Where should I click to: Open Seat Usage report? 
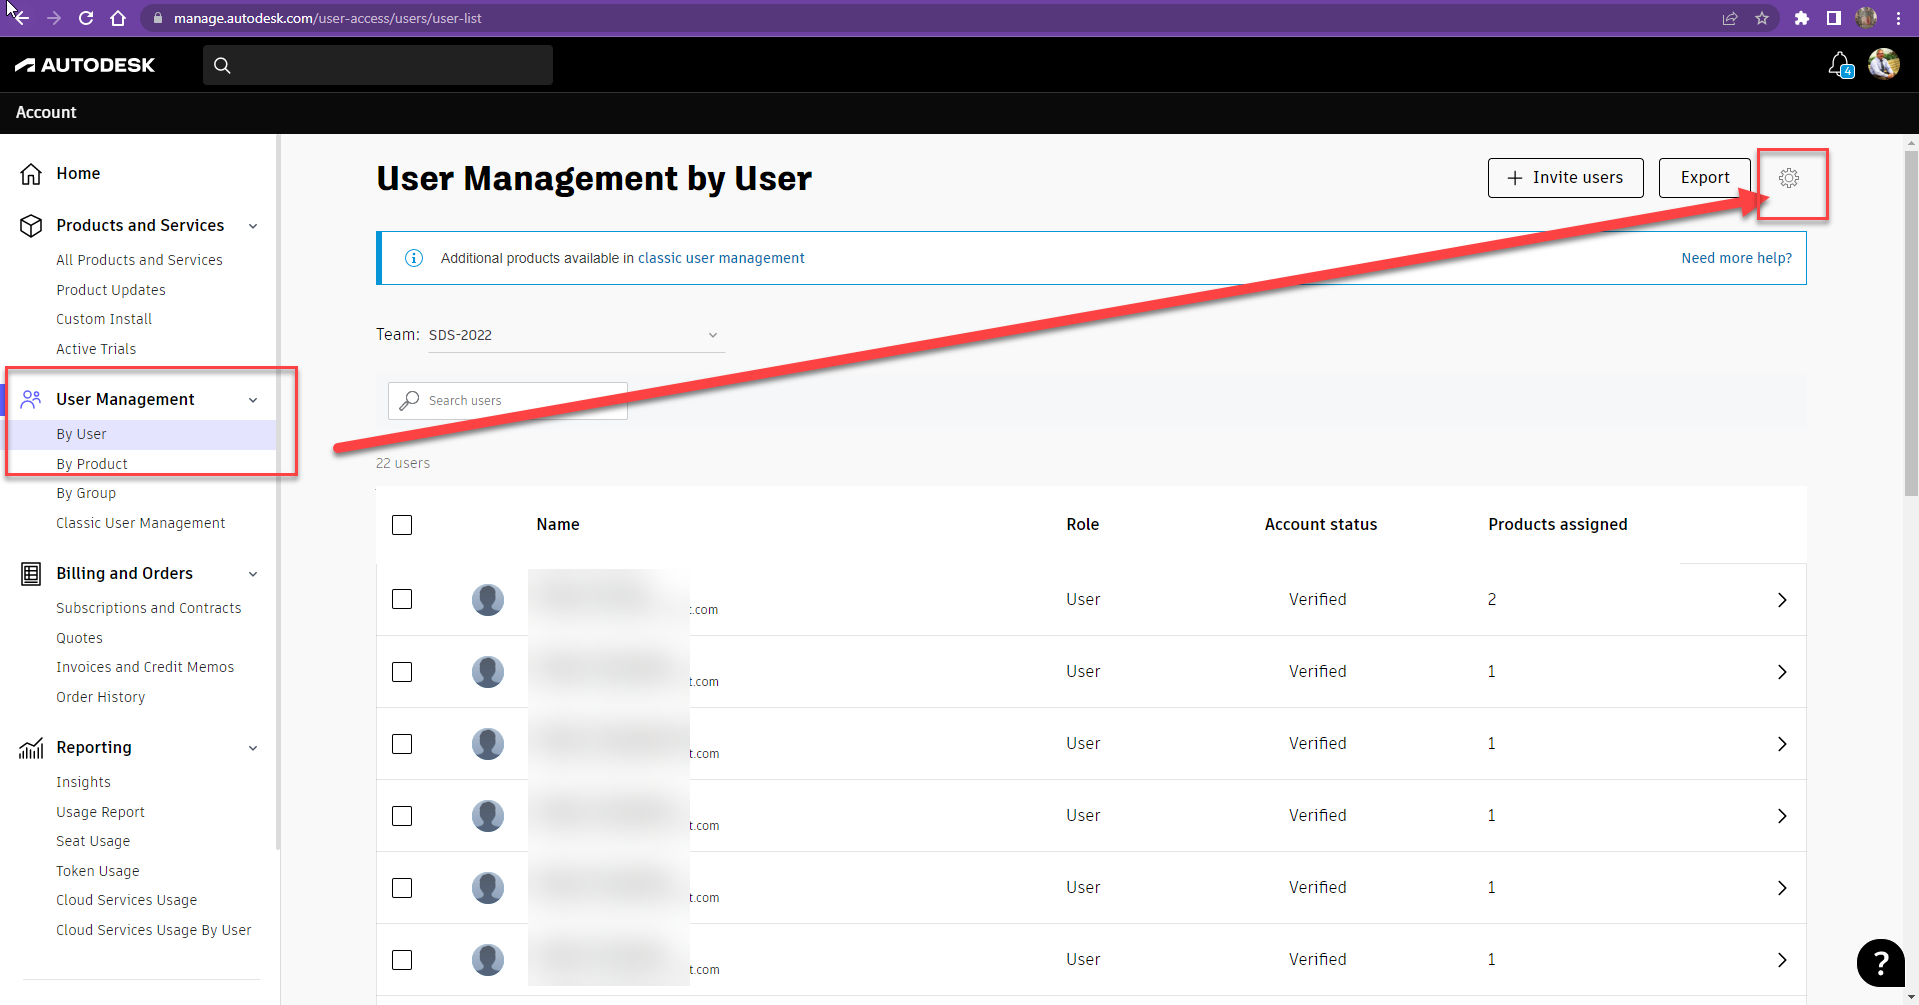[x=93, y=841]
